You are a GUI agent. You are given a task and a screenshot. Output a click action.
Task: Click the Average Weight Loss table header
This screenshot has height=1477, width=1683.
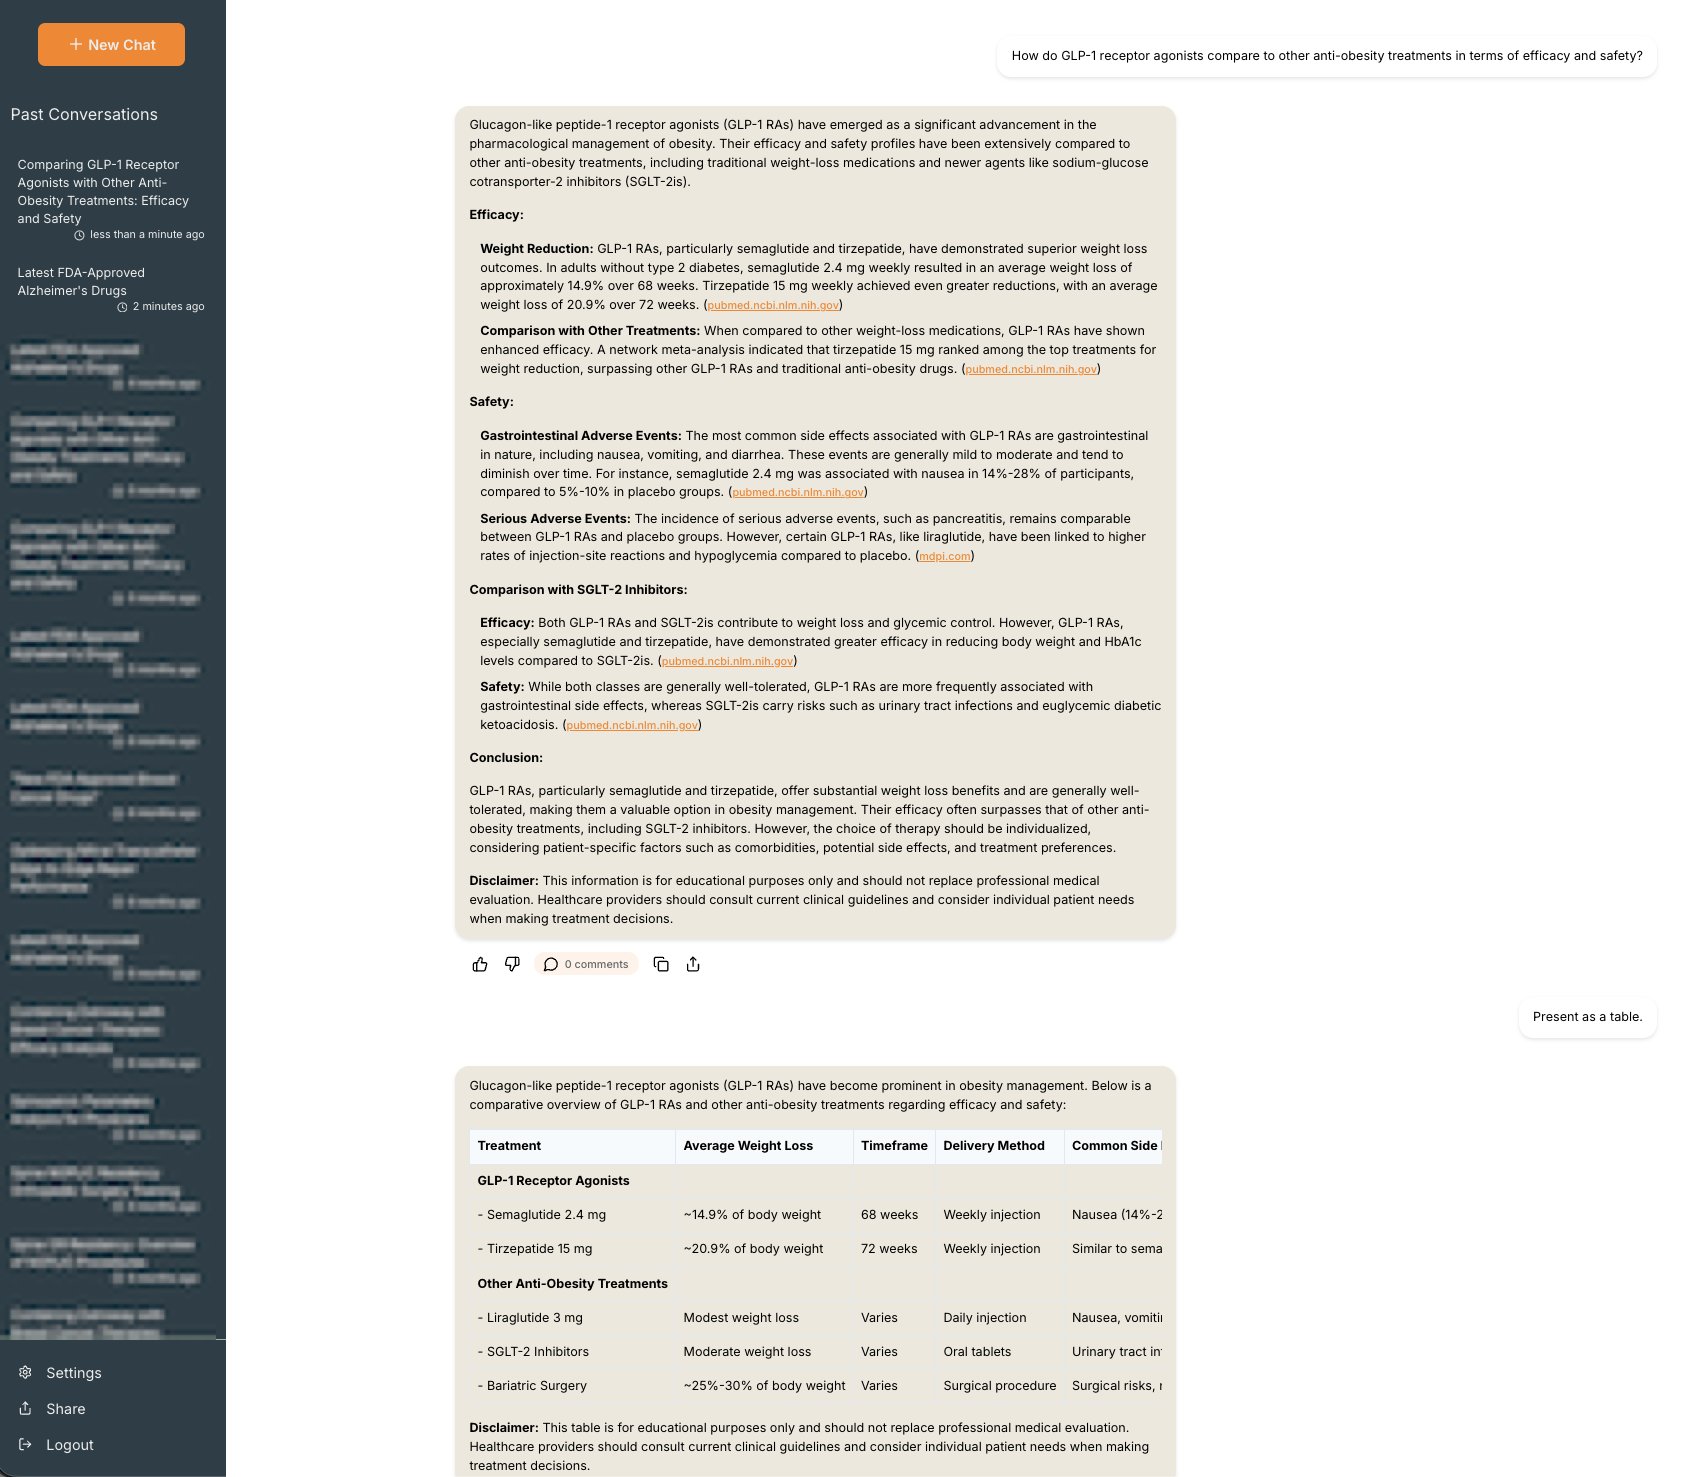(x=748, y=1146)
